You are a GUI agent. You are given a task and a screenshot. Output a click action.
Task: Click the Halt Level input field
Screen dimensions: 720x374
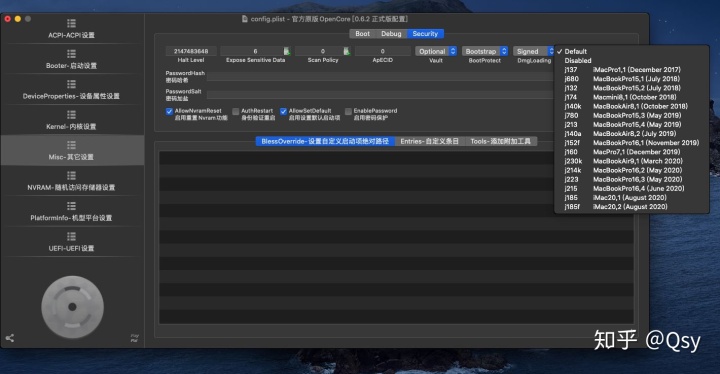click(x=191, y=51)
